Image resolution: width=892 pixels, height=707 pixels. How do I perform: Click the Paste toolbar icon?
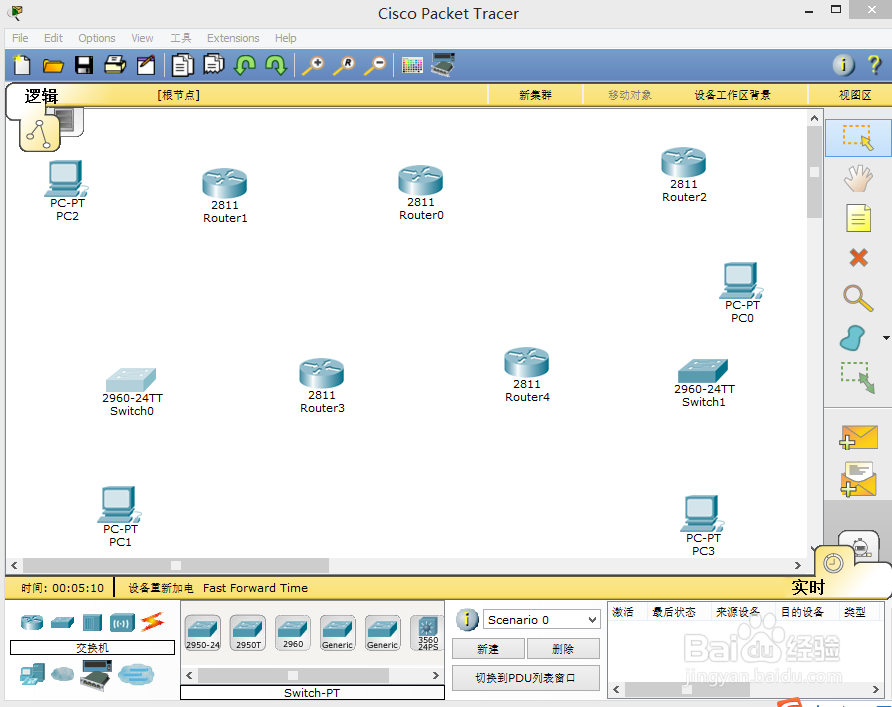click(x=214, y=64)
